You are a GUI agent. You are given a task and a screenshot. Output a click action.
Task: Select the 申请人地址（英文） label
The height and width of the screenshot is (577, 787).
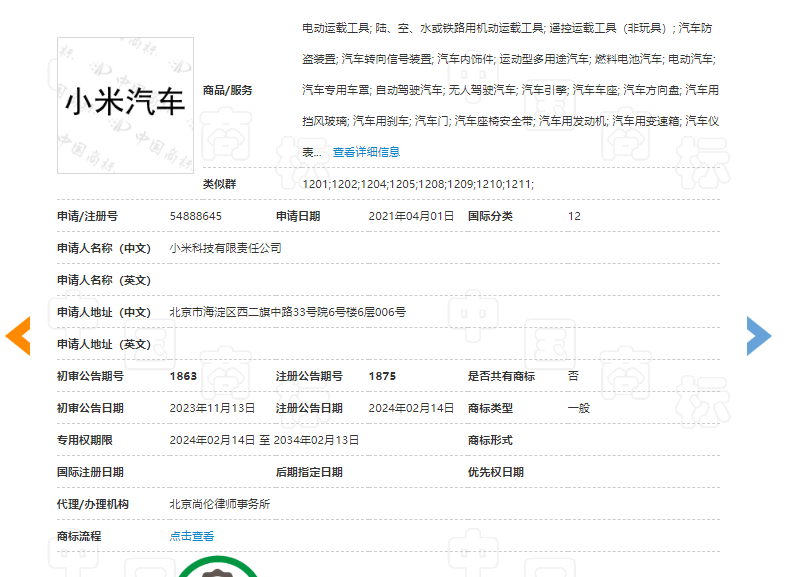tap(104, 344)
